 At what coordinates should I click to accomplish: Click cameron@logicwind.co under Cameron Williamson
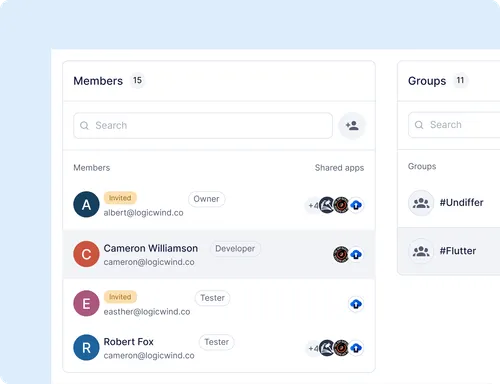[x=149, y=262]
